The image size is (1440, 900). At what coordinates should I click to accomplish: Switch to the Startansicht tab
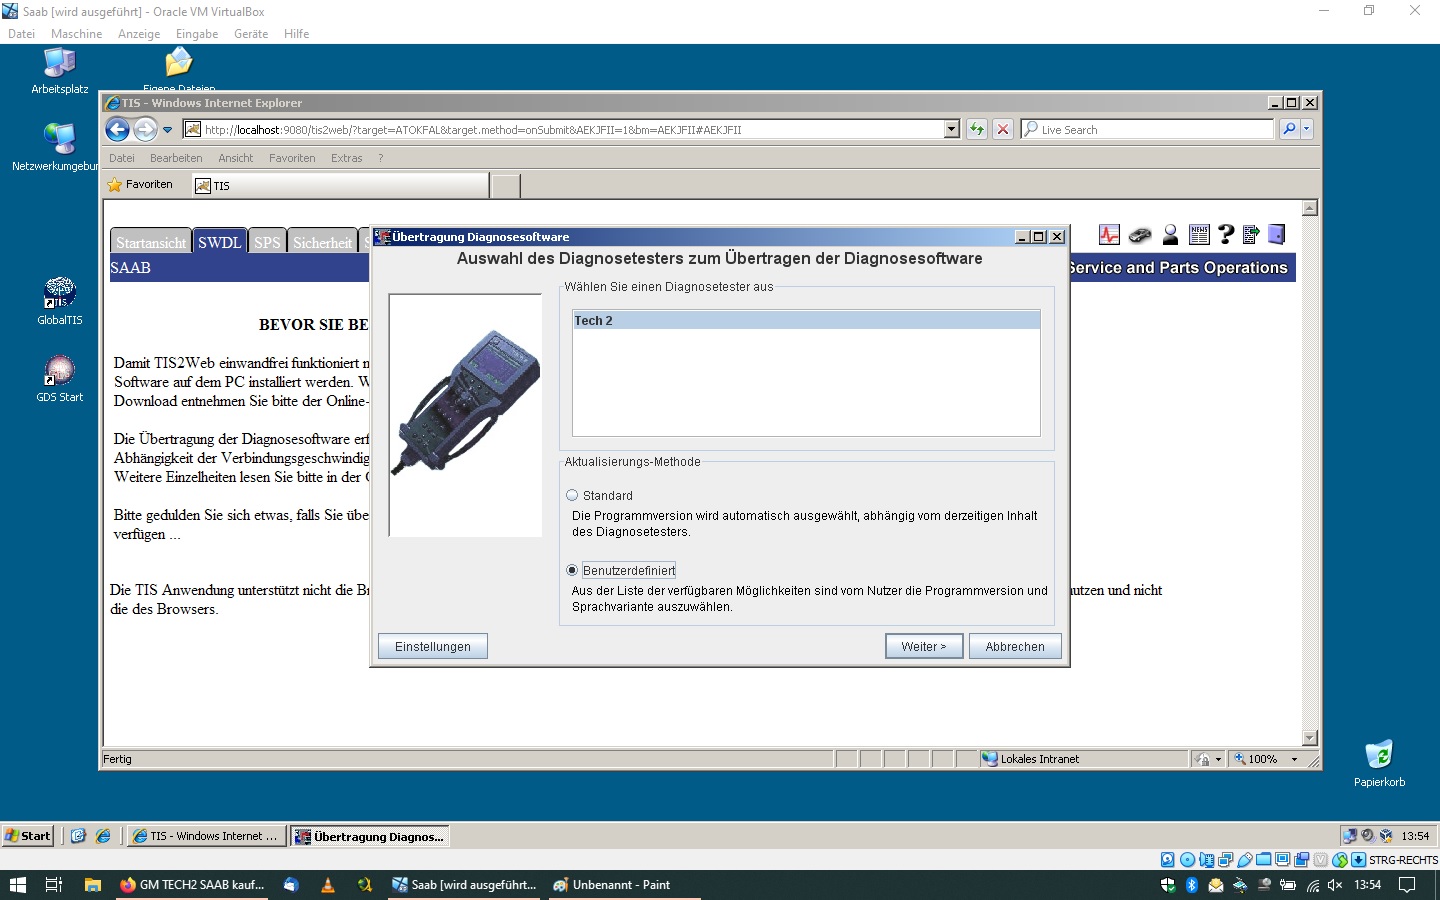[x=150, y=241]
